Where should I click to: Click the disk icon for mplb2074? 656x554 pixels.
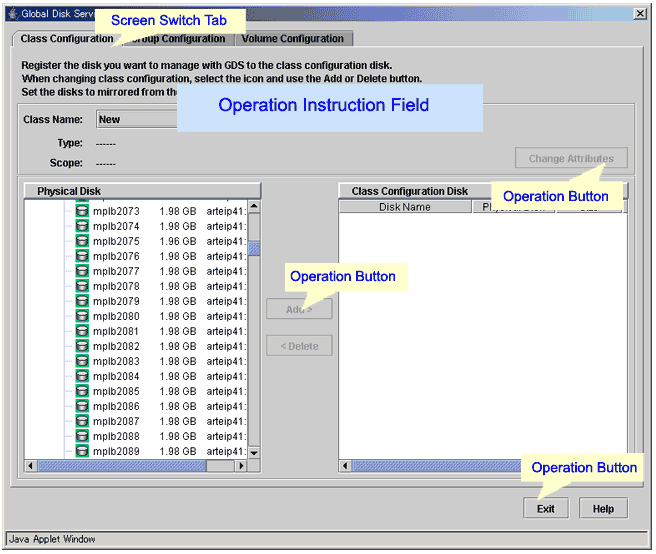click(82, 226)
